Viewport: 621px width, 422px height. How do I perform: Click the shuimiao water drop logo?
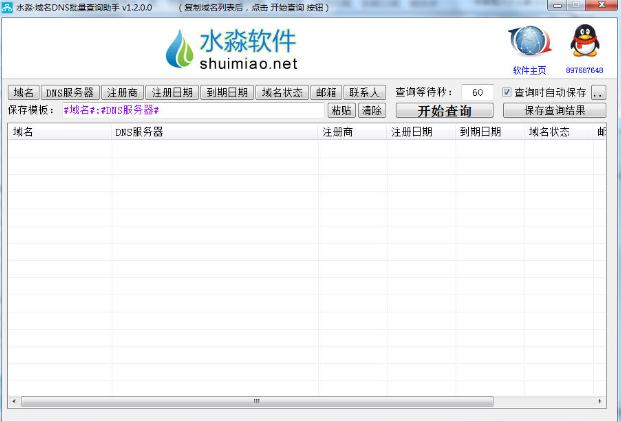coord(181,49)
